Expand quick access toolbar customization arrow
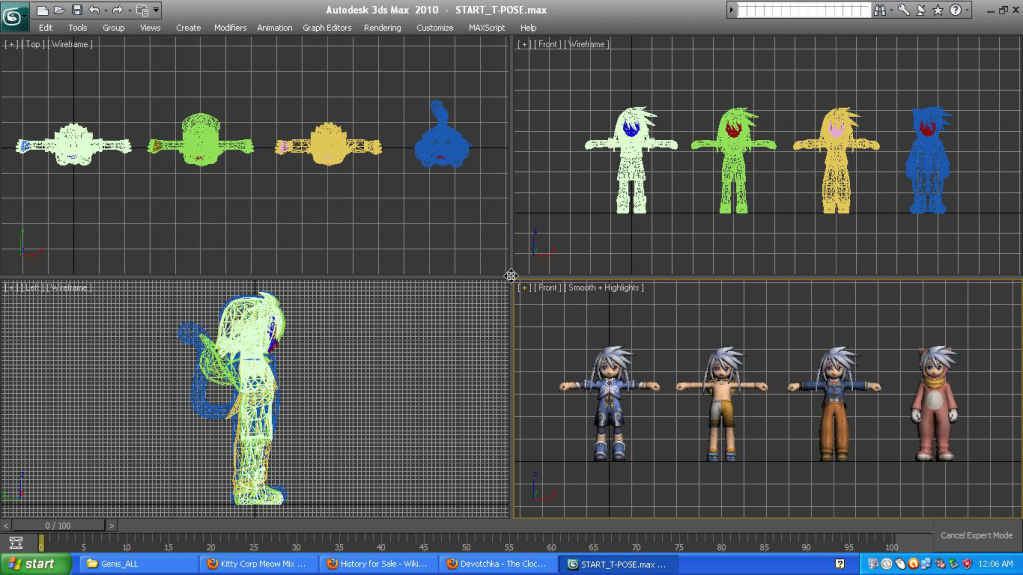The image size is (1023, 575). tap(156, 10)
